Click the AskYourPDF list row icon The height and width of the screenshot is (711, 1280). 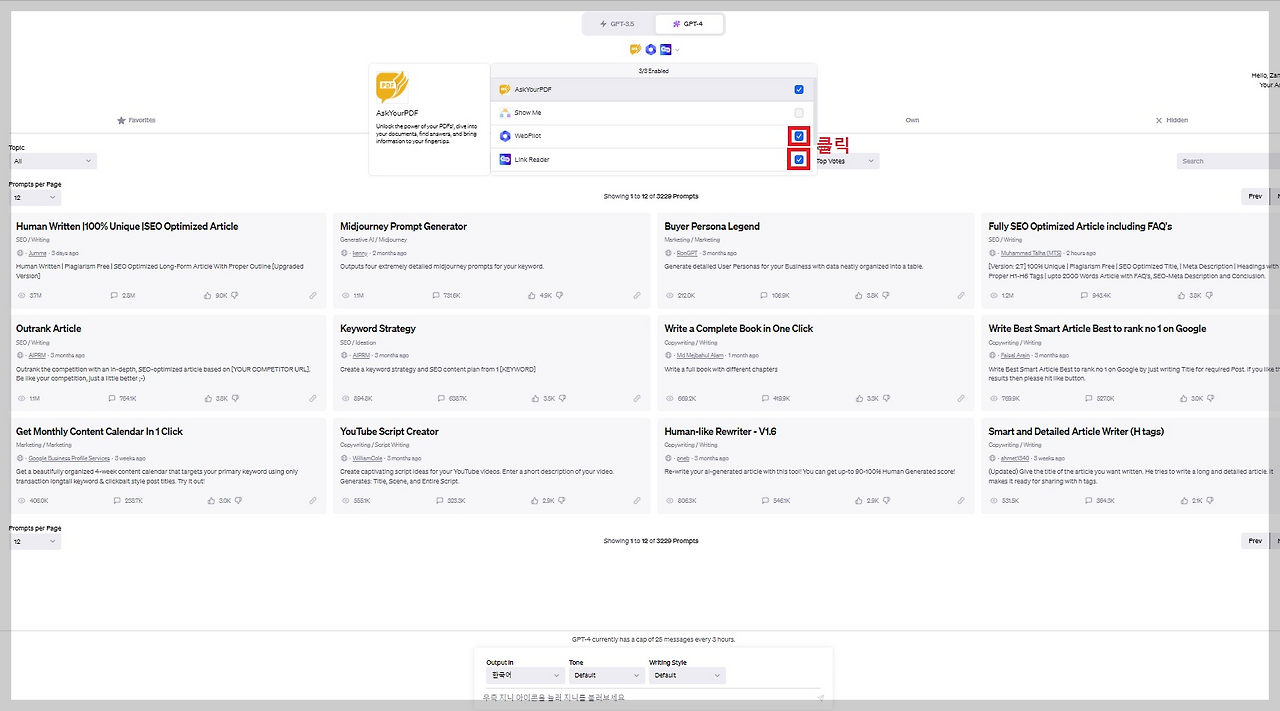point(505,90)
